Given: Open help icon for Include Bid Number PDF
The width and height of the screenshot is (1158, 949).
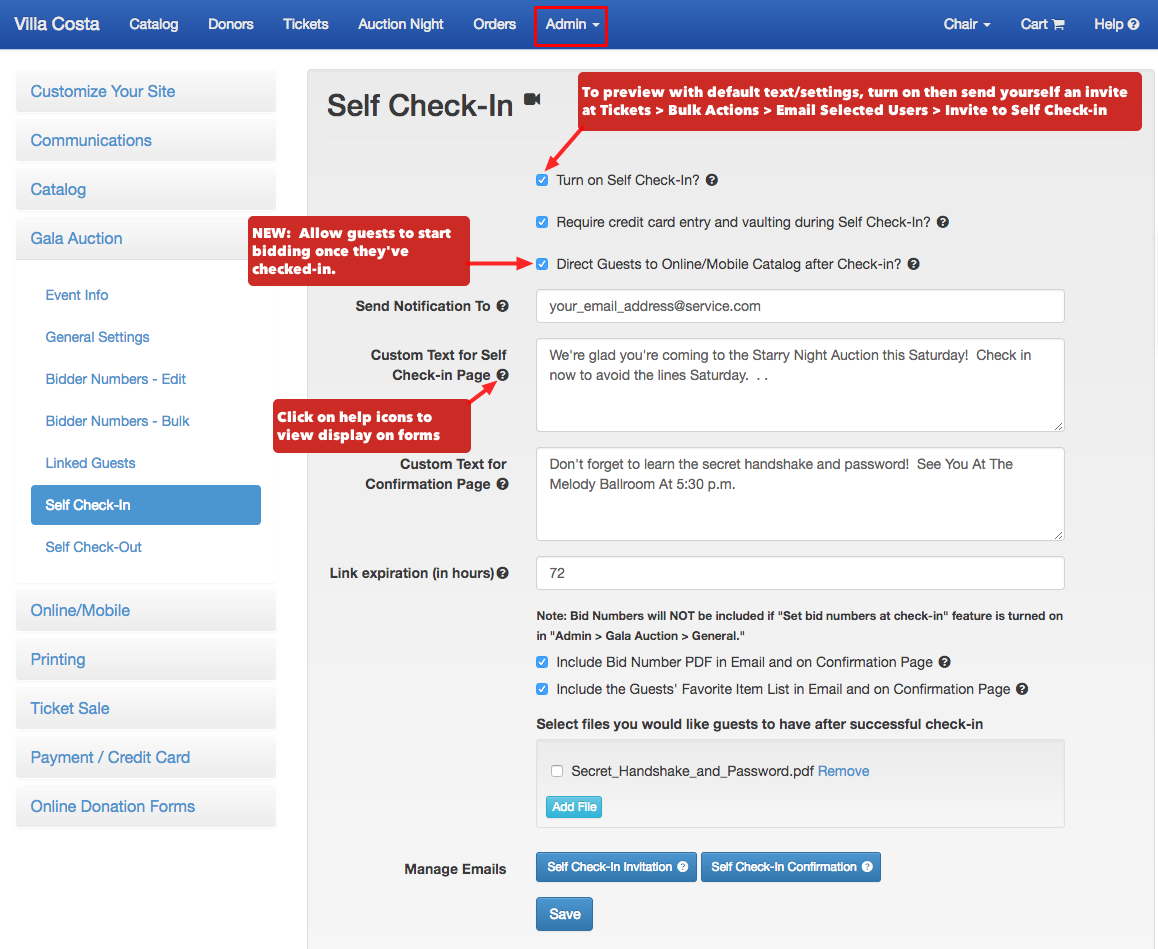Looking at the screenshot, I should 945,662.
